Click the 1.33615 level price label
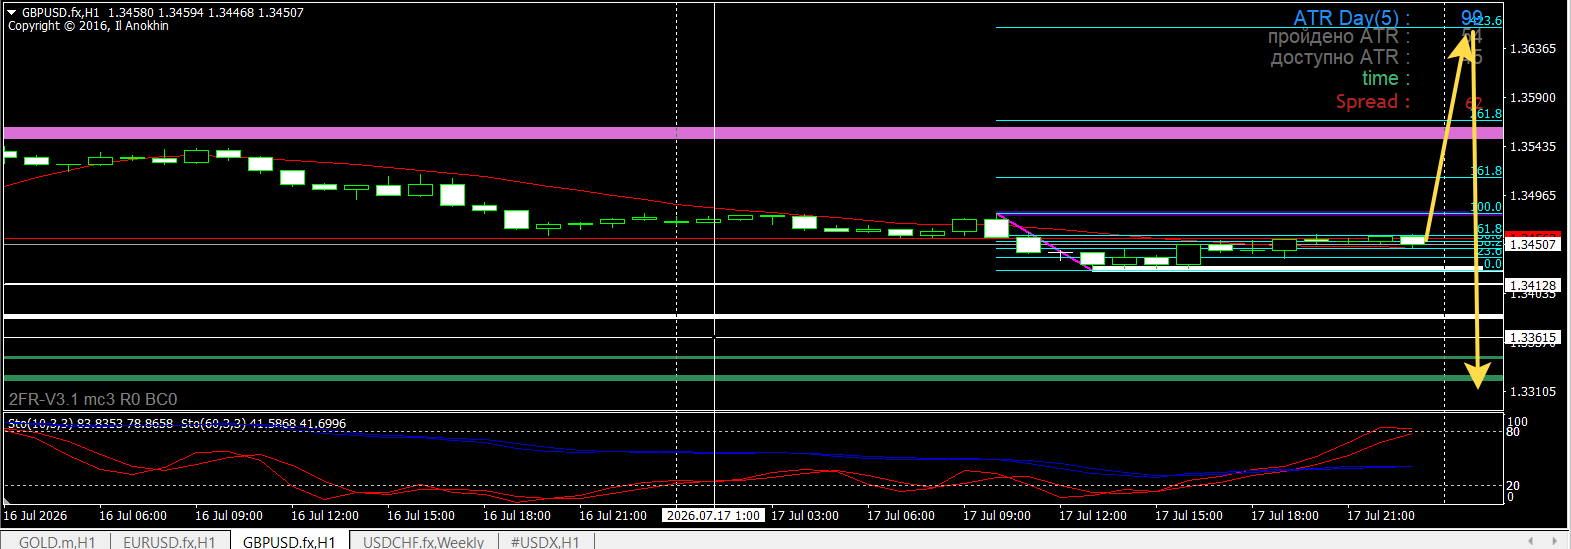The width and height of the screenshot is (1571, 549). [x=1532, y=337]
